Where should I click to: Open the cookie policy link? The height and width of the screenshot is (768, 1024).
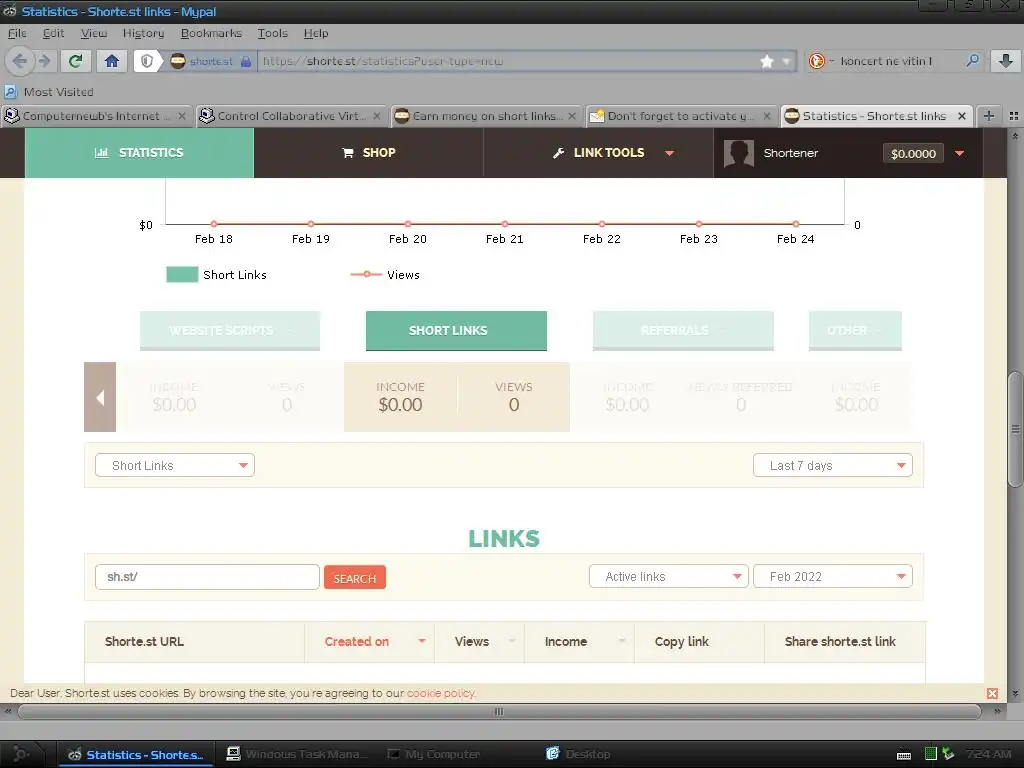coord(441,694)
